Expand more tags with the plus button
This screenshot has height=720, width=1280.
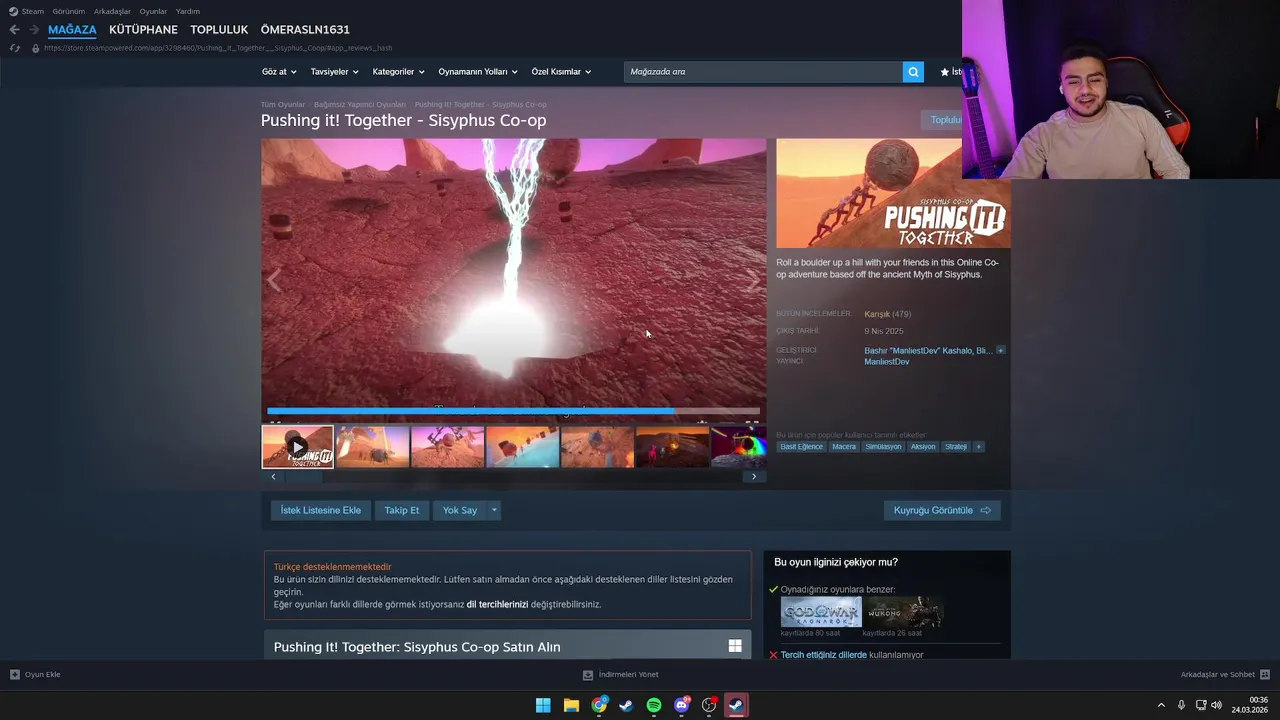(979, 446)
